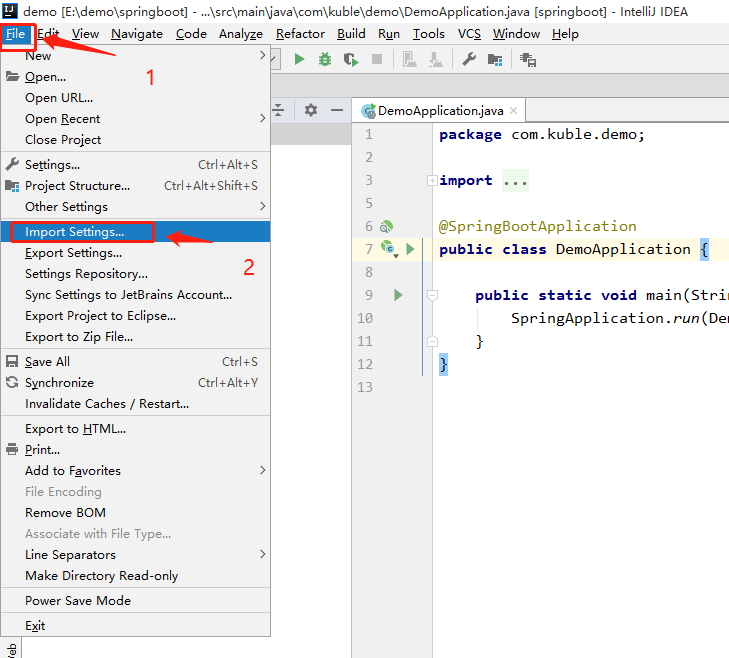This screenshot has width=729, height=658.
Task: Click the run gutter arrow on line 9
Action: [x=398, y=295]
